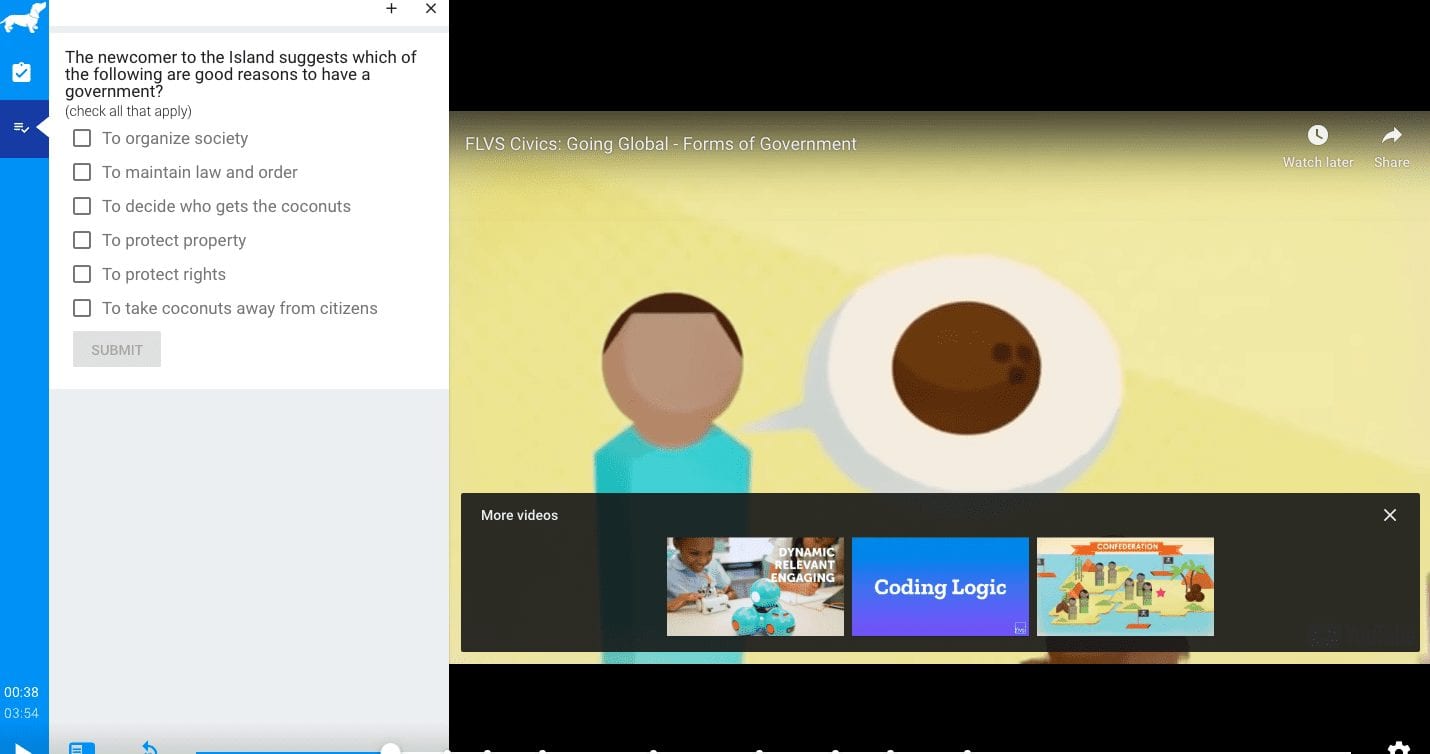Check 'To take coconuts away from citizens'
1430x754 pixels.
click(82, 308)
